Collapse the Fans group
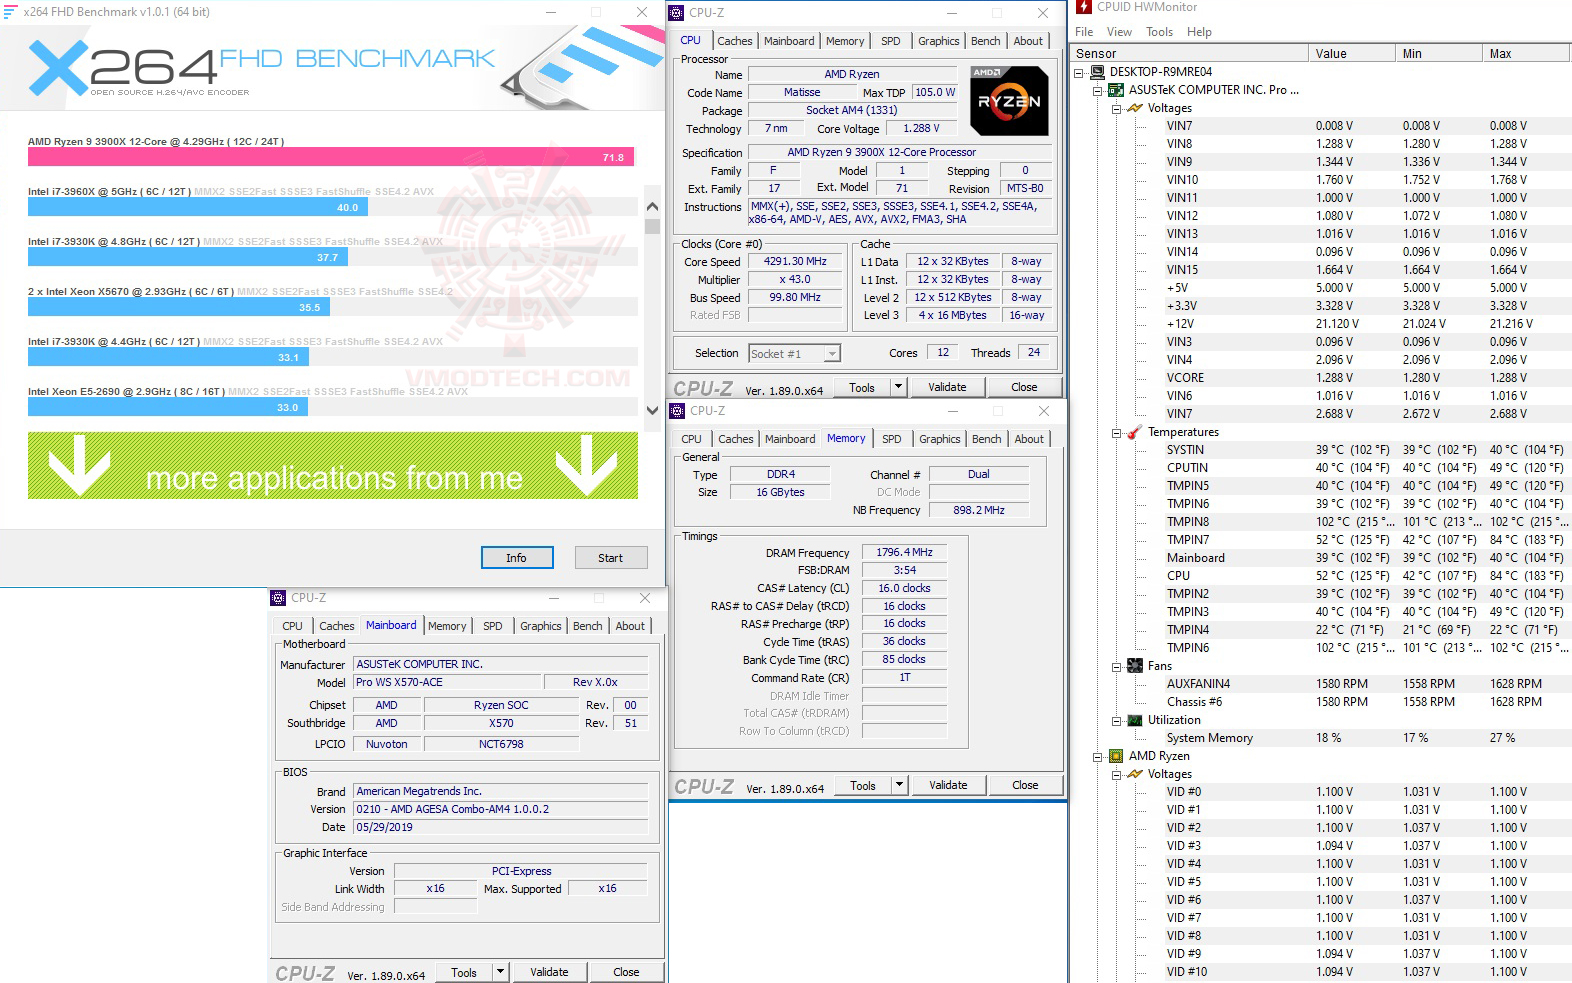The width and height of the screenshot is (1572, 983). tap(1117, 666)
